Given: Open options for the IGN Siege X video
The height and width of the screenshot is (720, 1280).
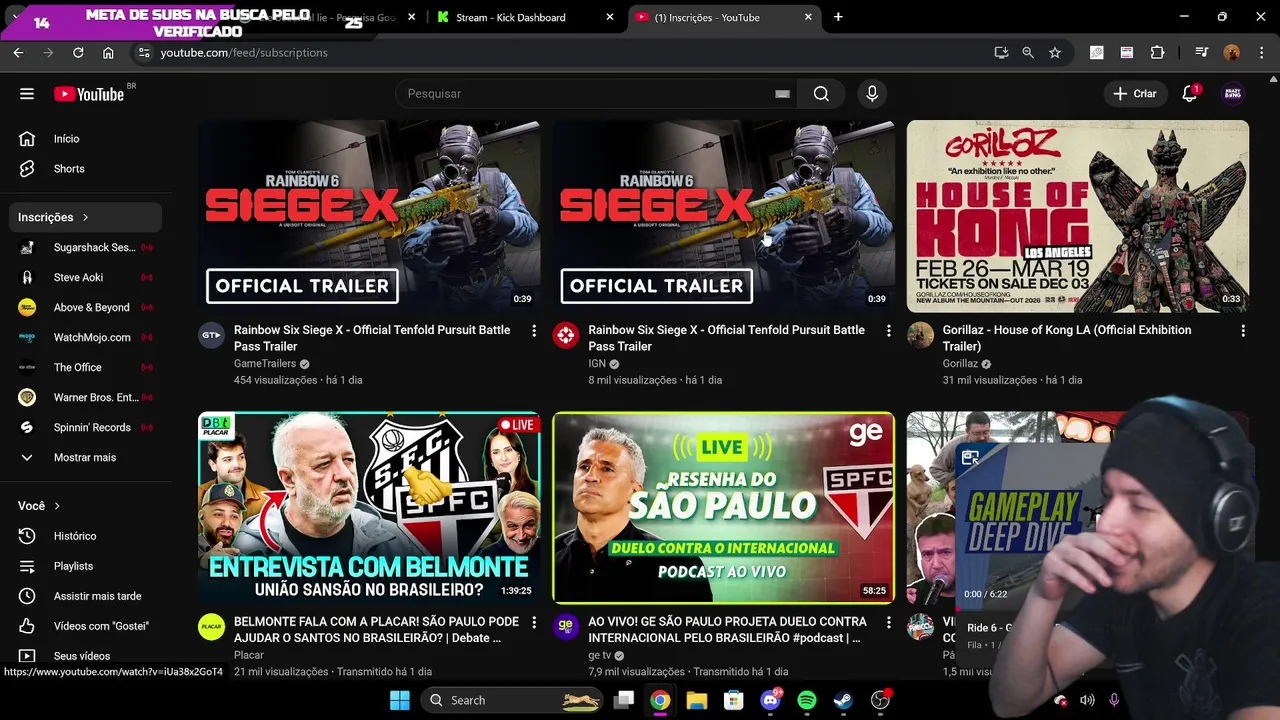Looking at the screenshot, I should click(888, 331).
